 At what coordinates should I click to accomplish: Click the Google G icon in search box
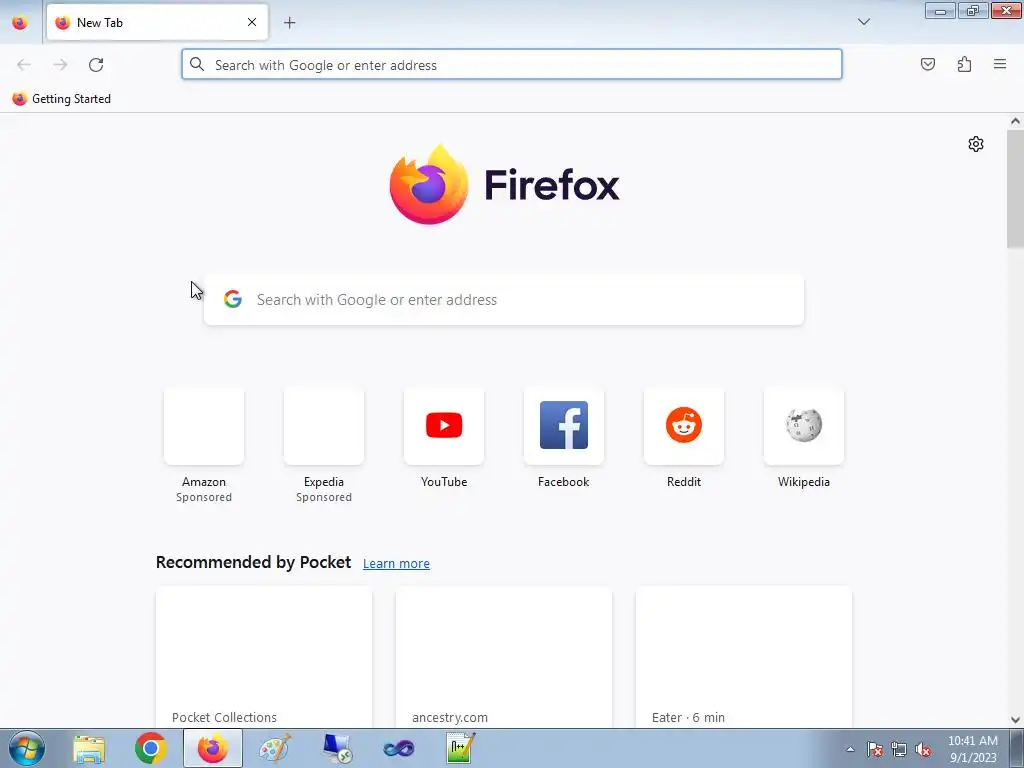233,299
